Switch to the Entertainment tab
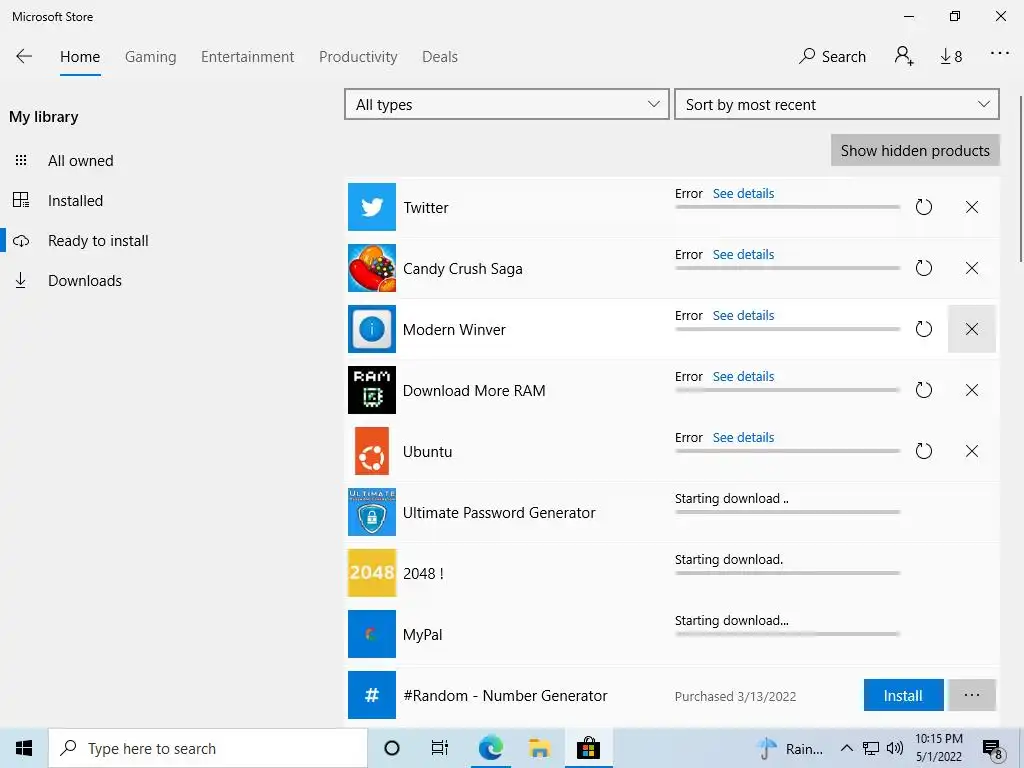This screenshot has height=768, width=1024. (248, 57)
